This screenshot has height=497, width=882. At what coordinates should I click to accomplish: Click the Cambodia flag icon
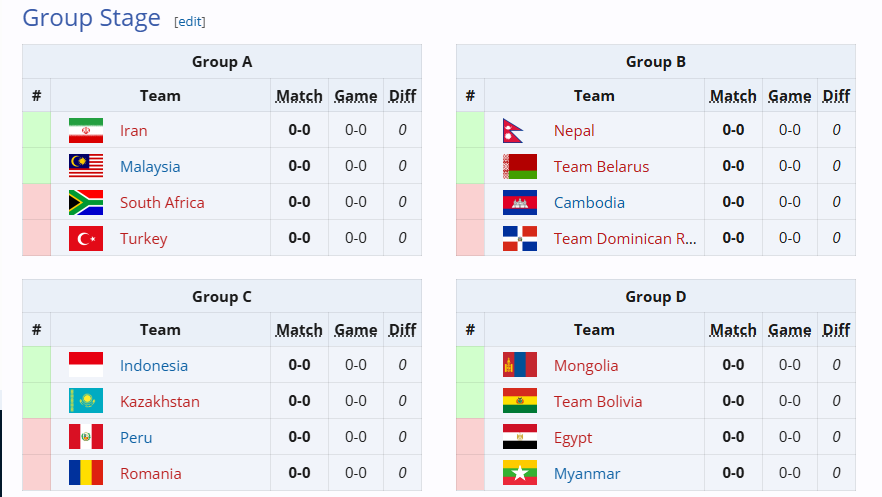[x=520, y=203]
